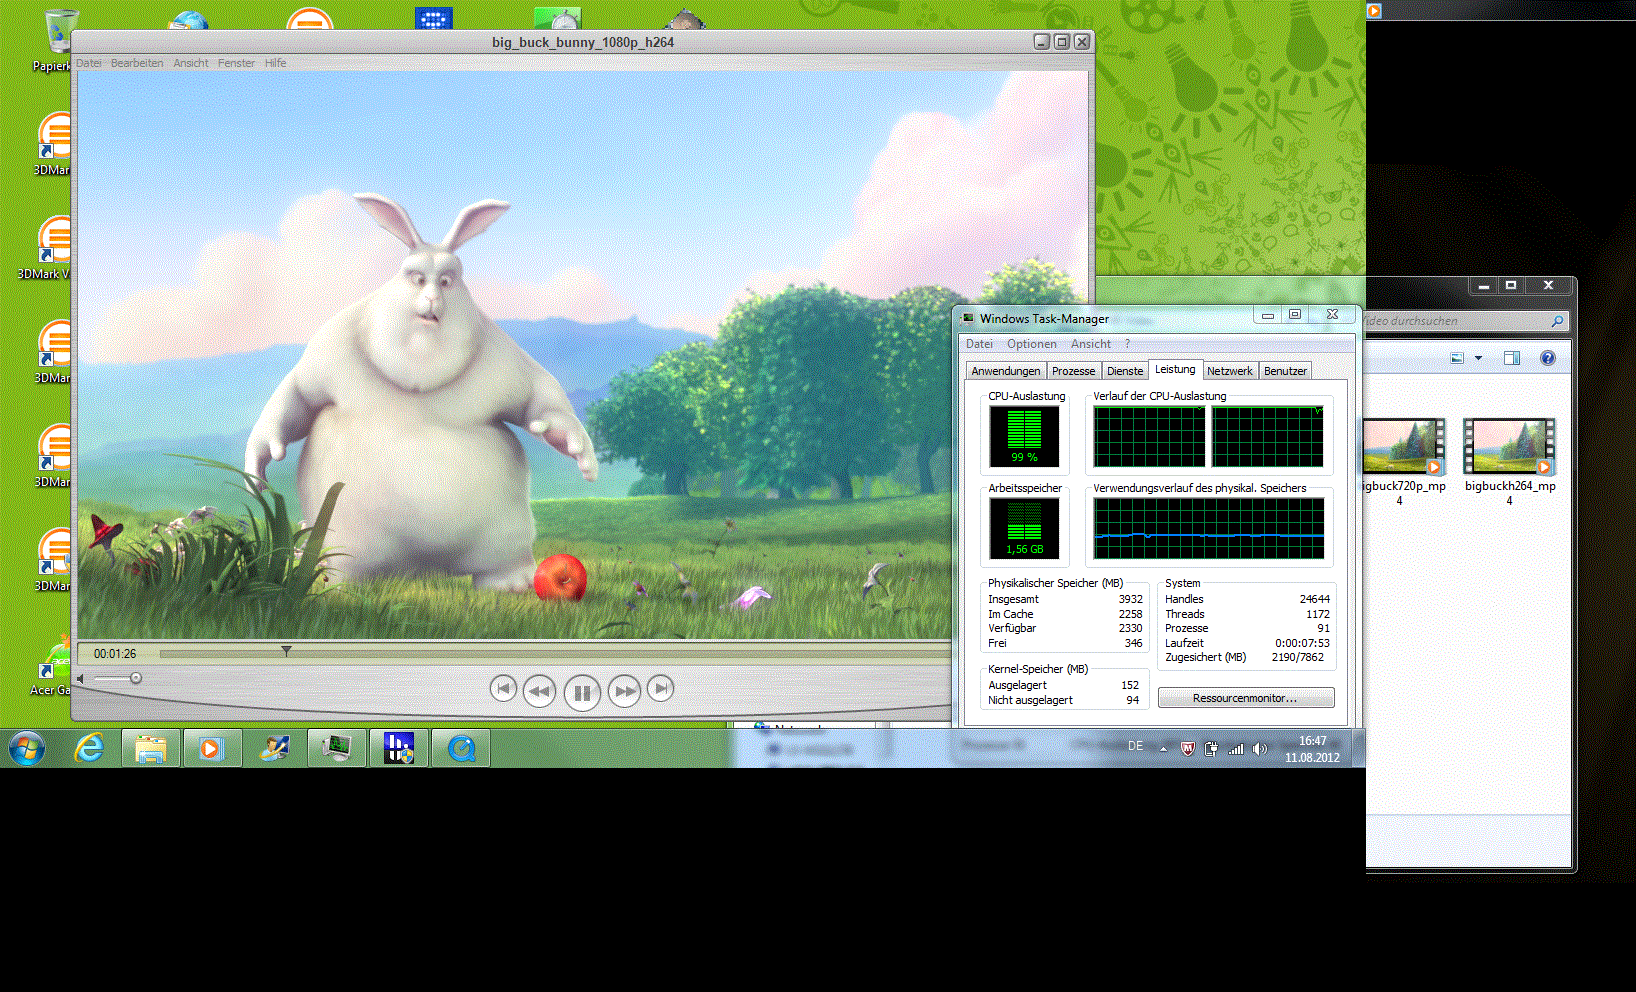Click the right CPU history graph
This screenshot has height=992, width=1636.
click(x=1267, y=436)
